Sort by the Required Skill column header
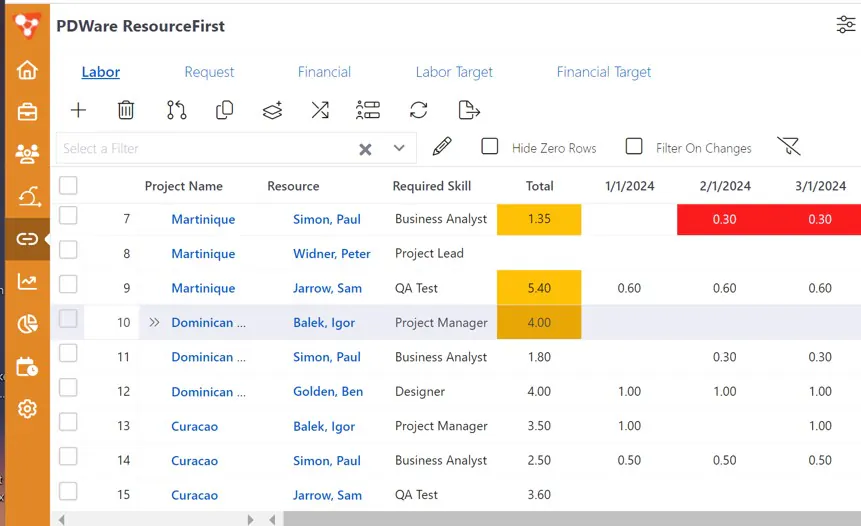The height and width of the screenshot is (526, 861). click(x=432, y=186)
